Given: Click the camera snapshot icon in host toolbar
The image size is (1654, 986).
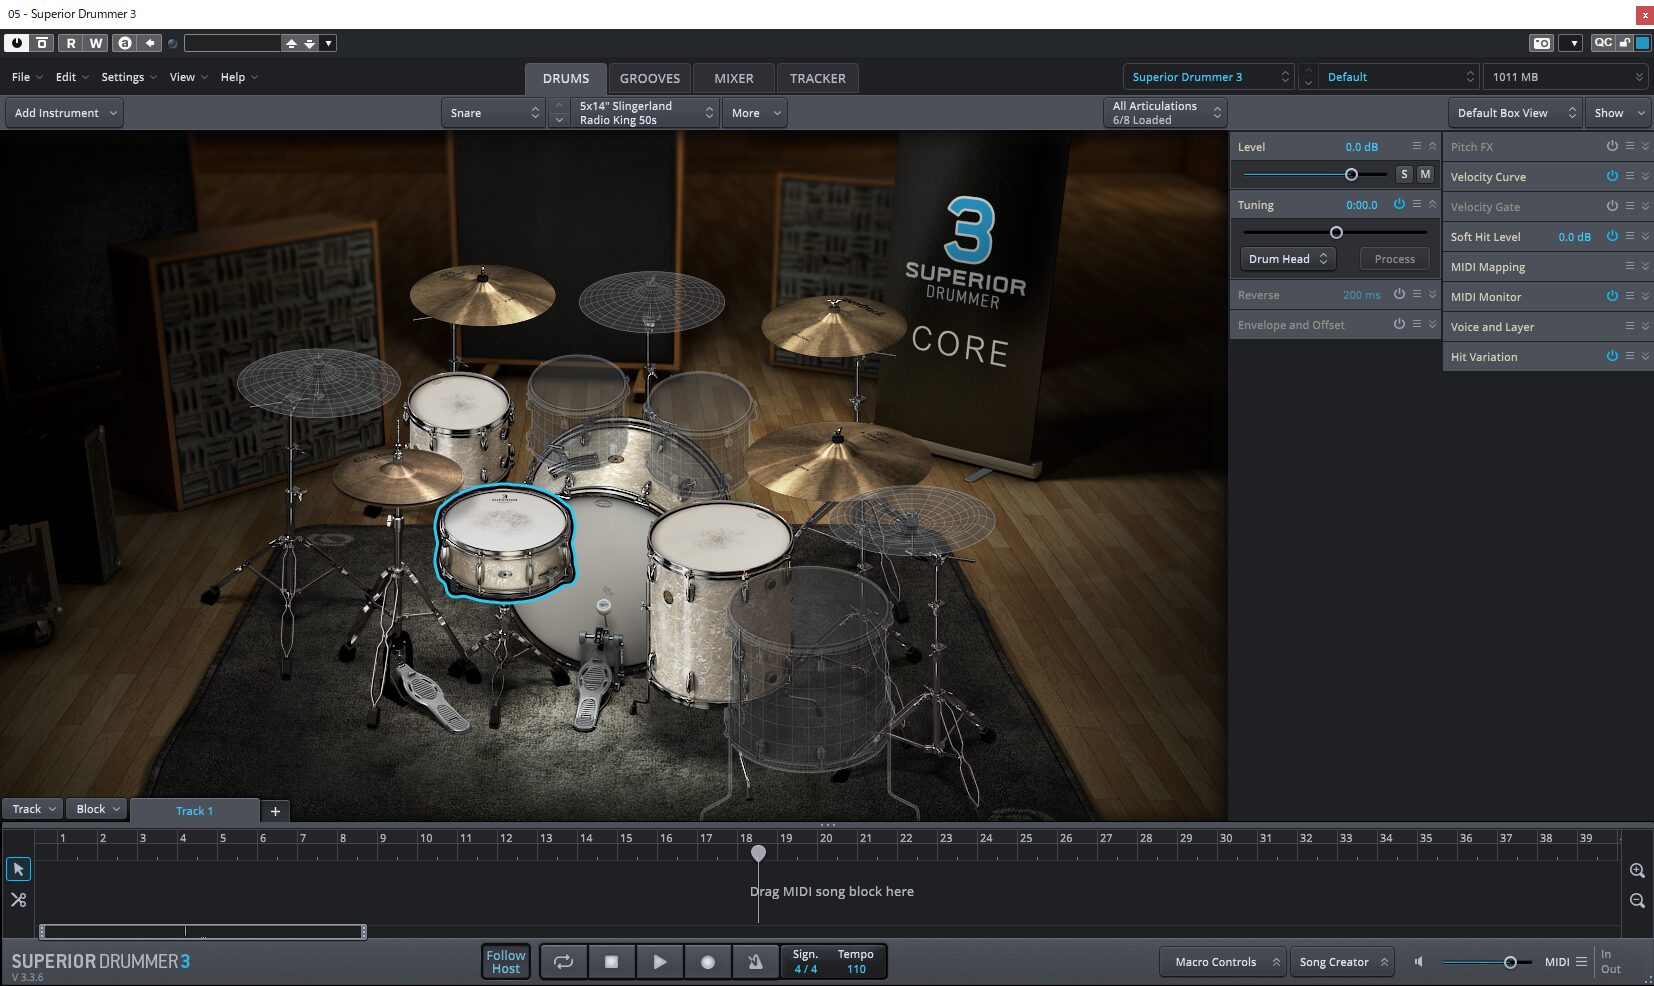Looking at the screenshot, I should [x=1541, y=43].
